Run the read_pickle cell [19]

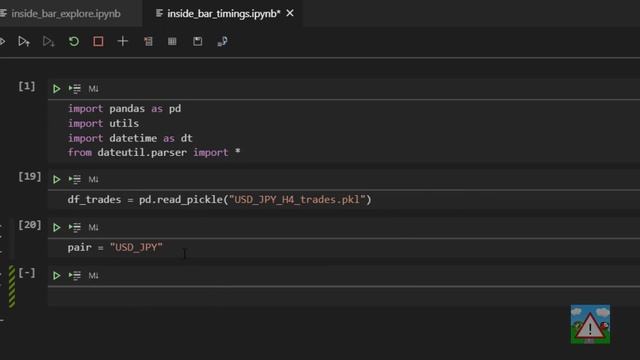[x=56, y=179]
